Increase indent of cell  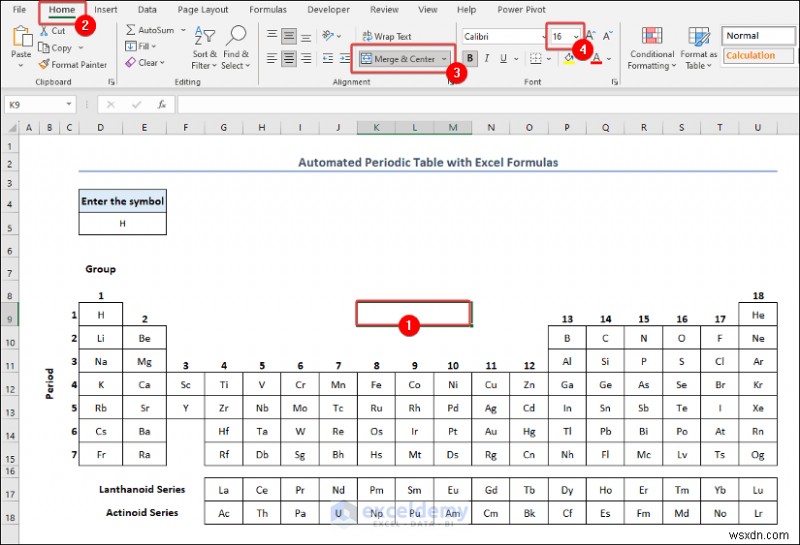344,58
